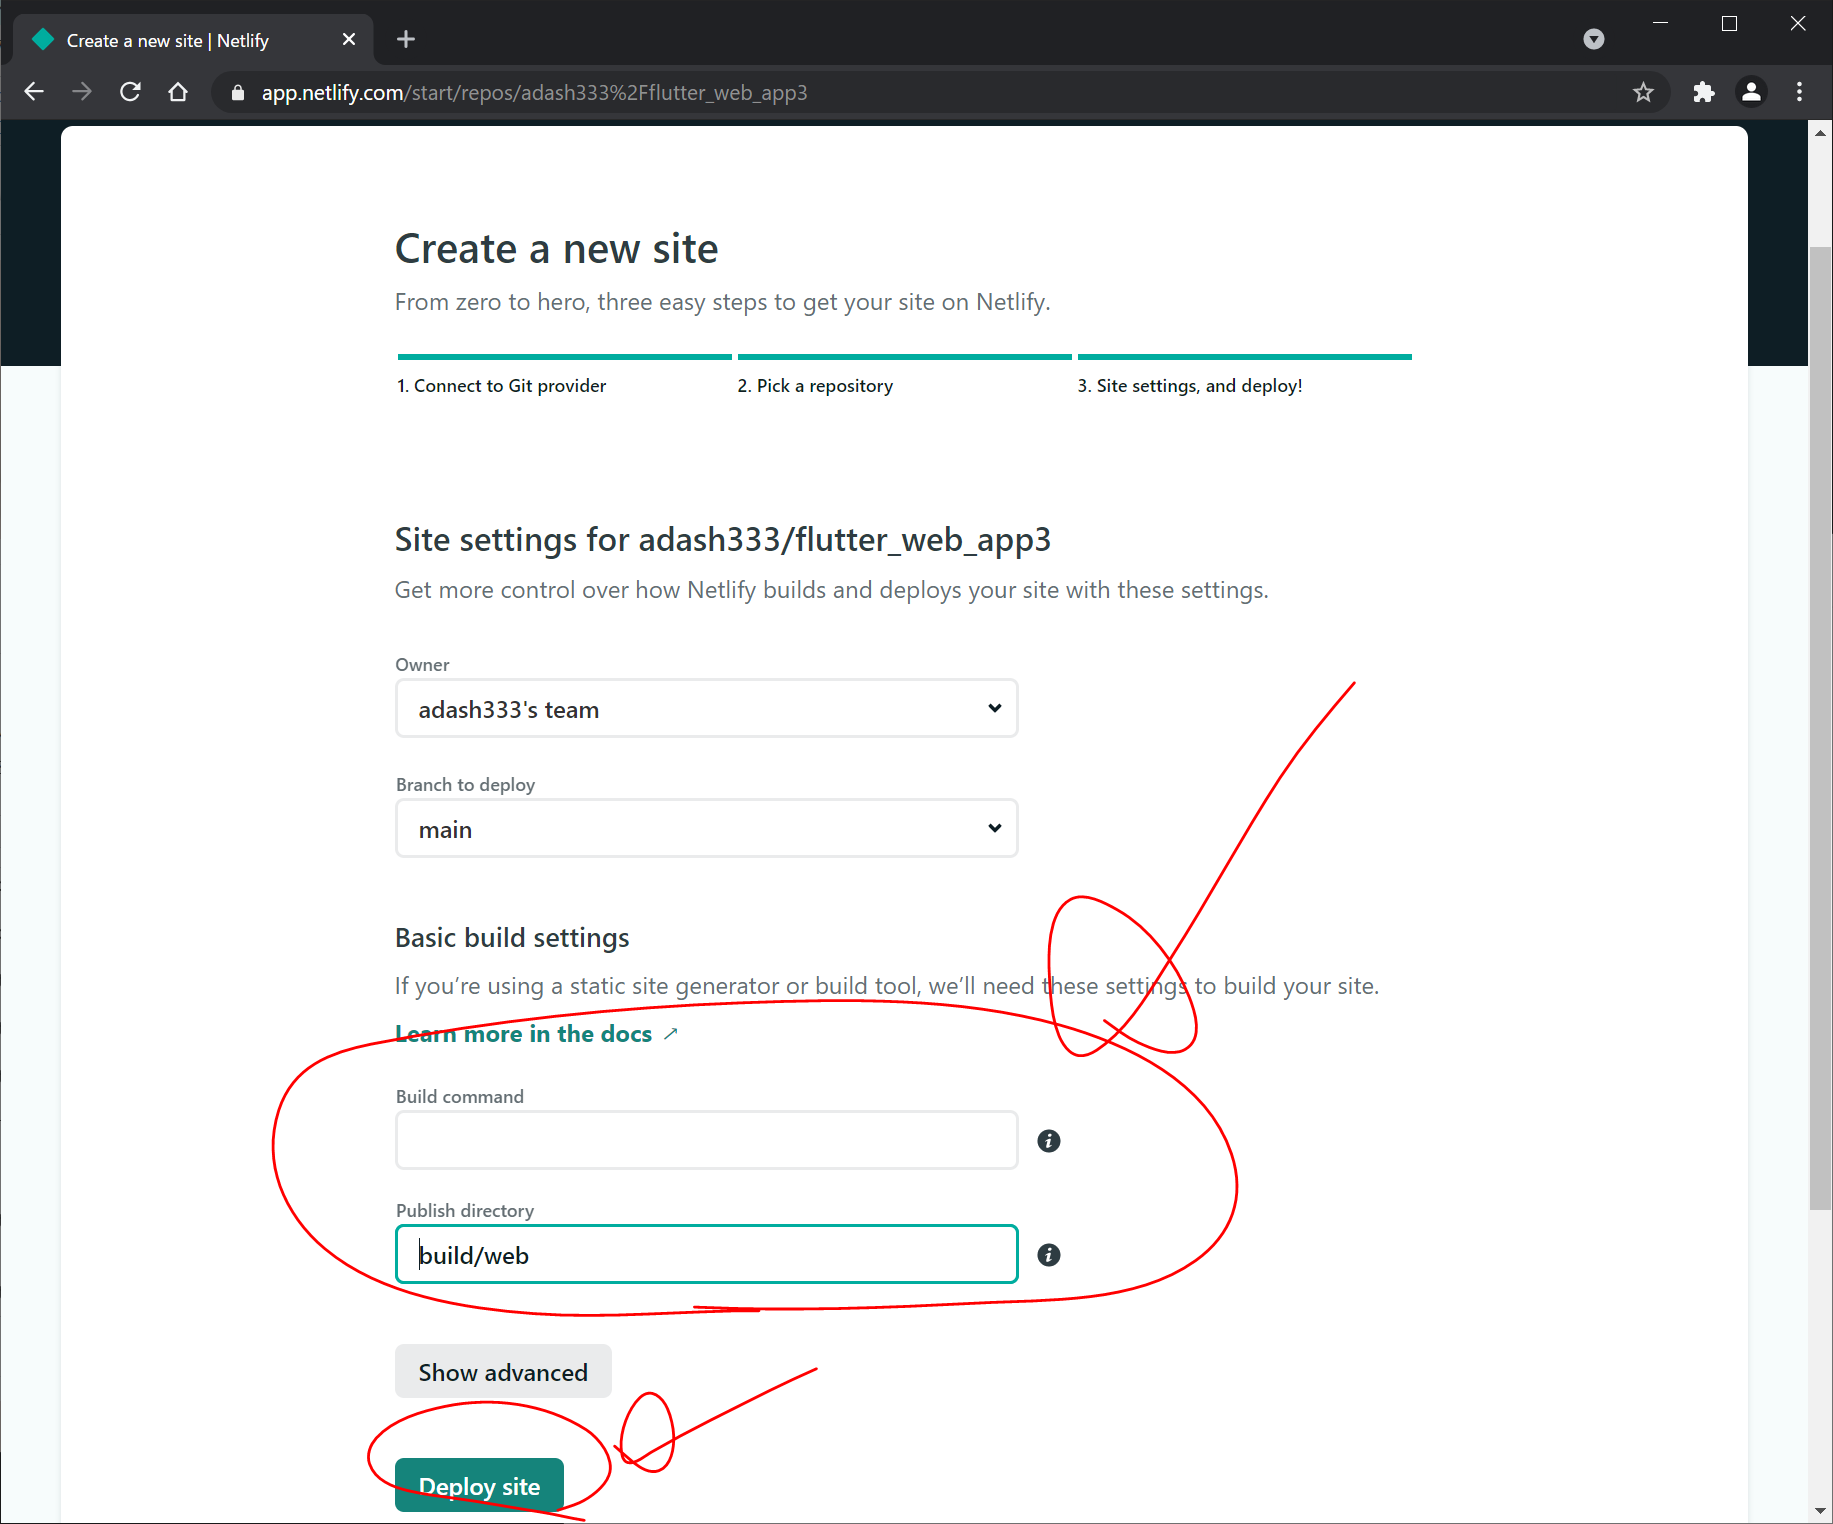
Task: Select the Create a new site browser tab
Action: click(x=193, y=40)
